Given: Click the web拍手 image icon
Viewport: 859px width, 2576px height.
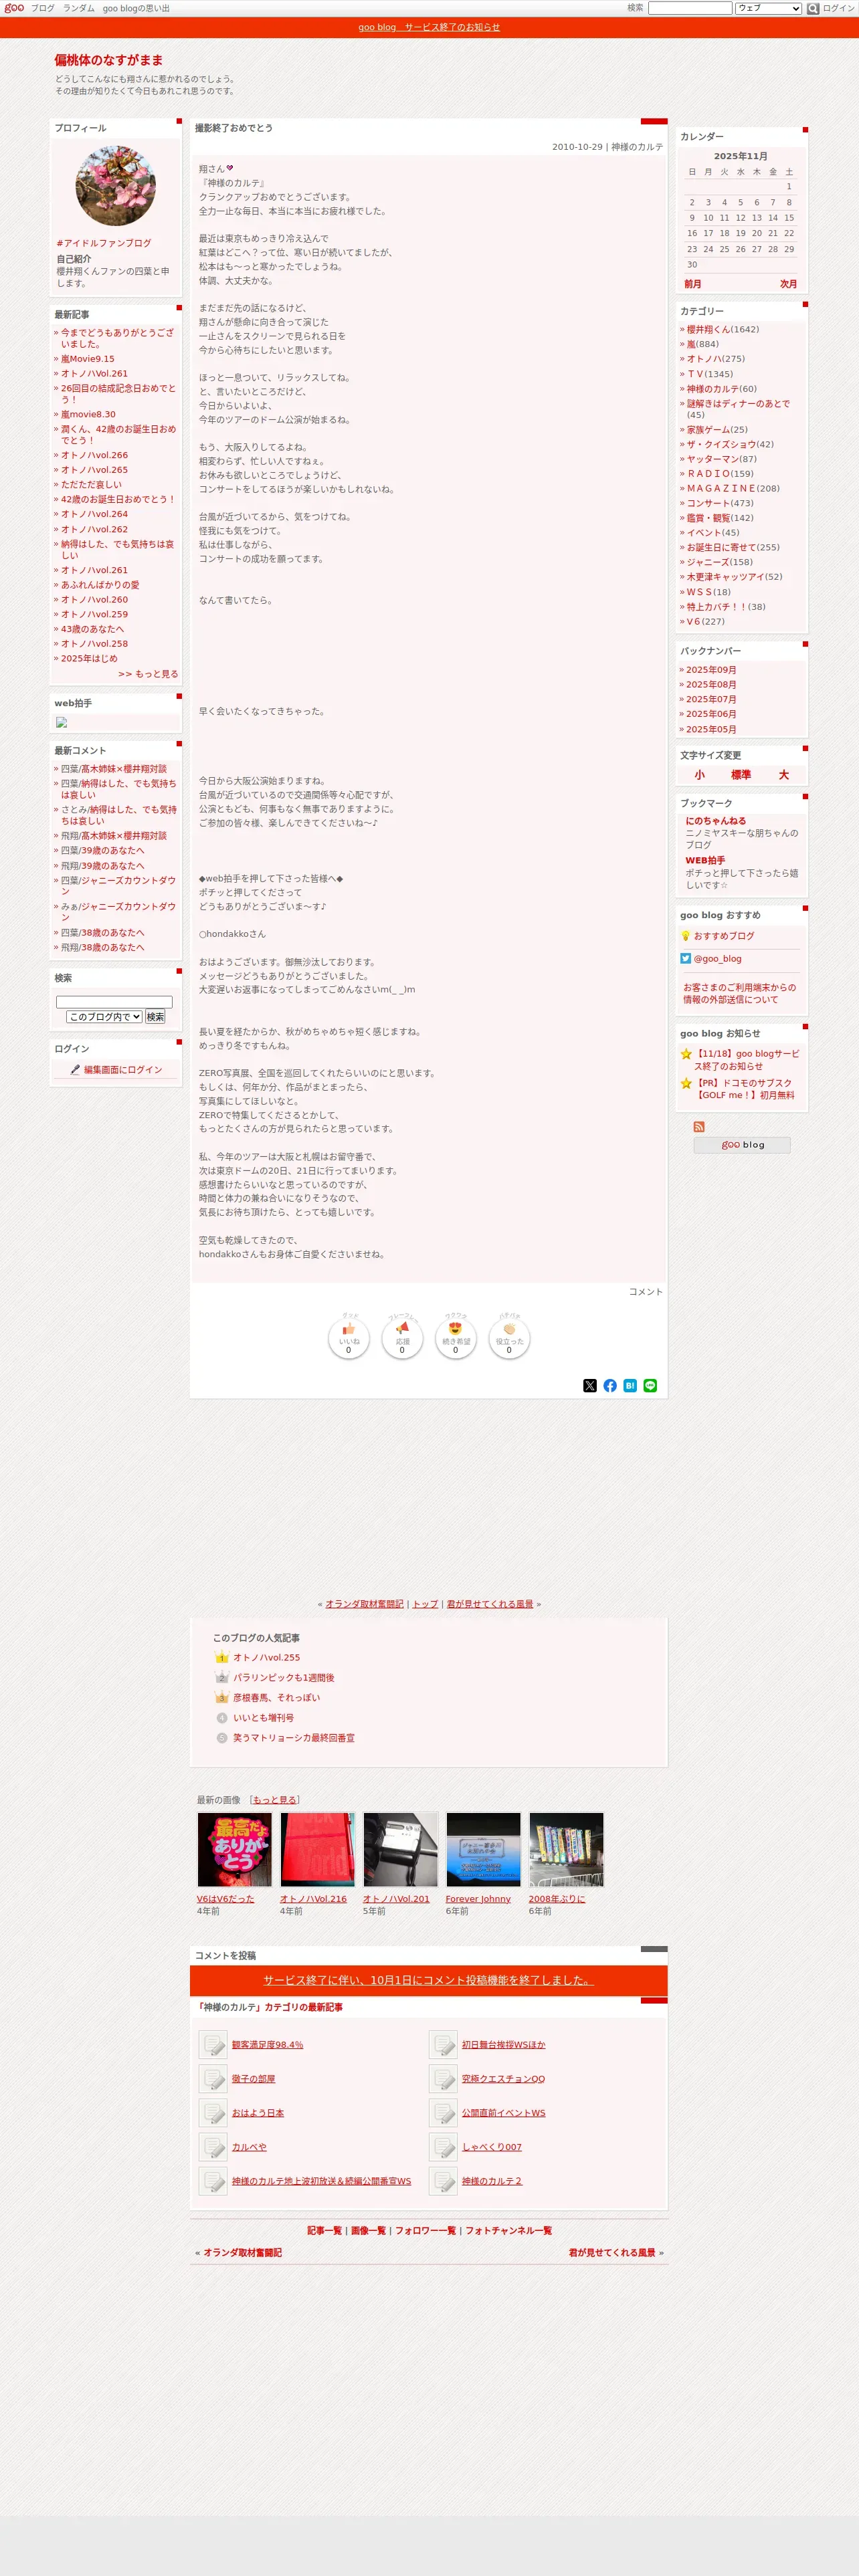Looking at the screenshot, I should 61,722.
